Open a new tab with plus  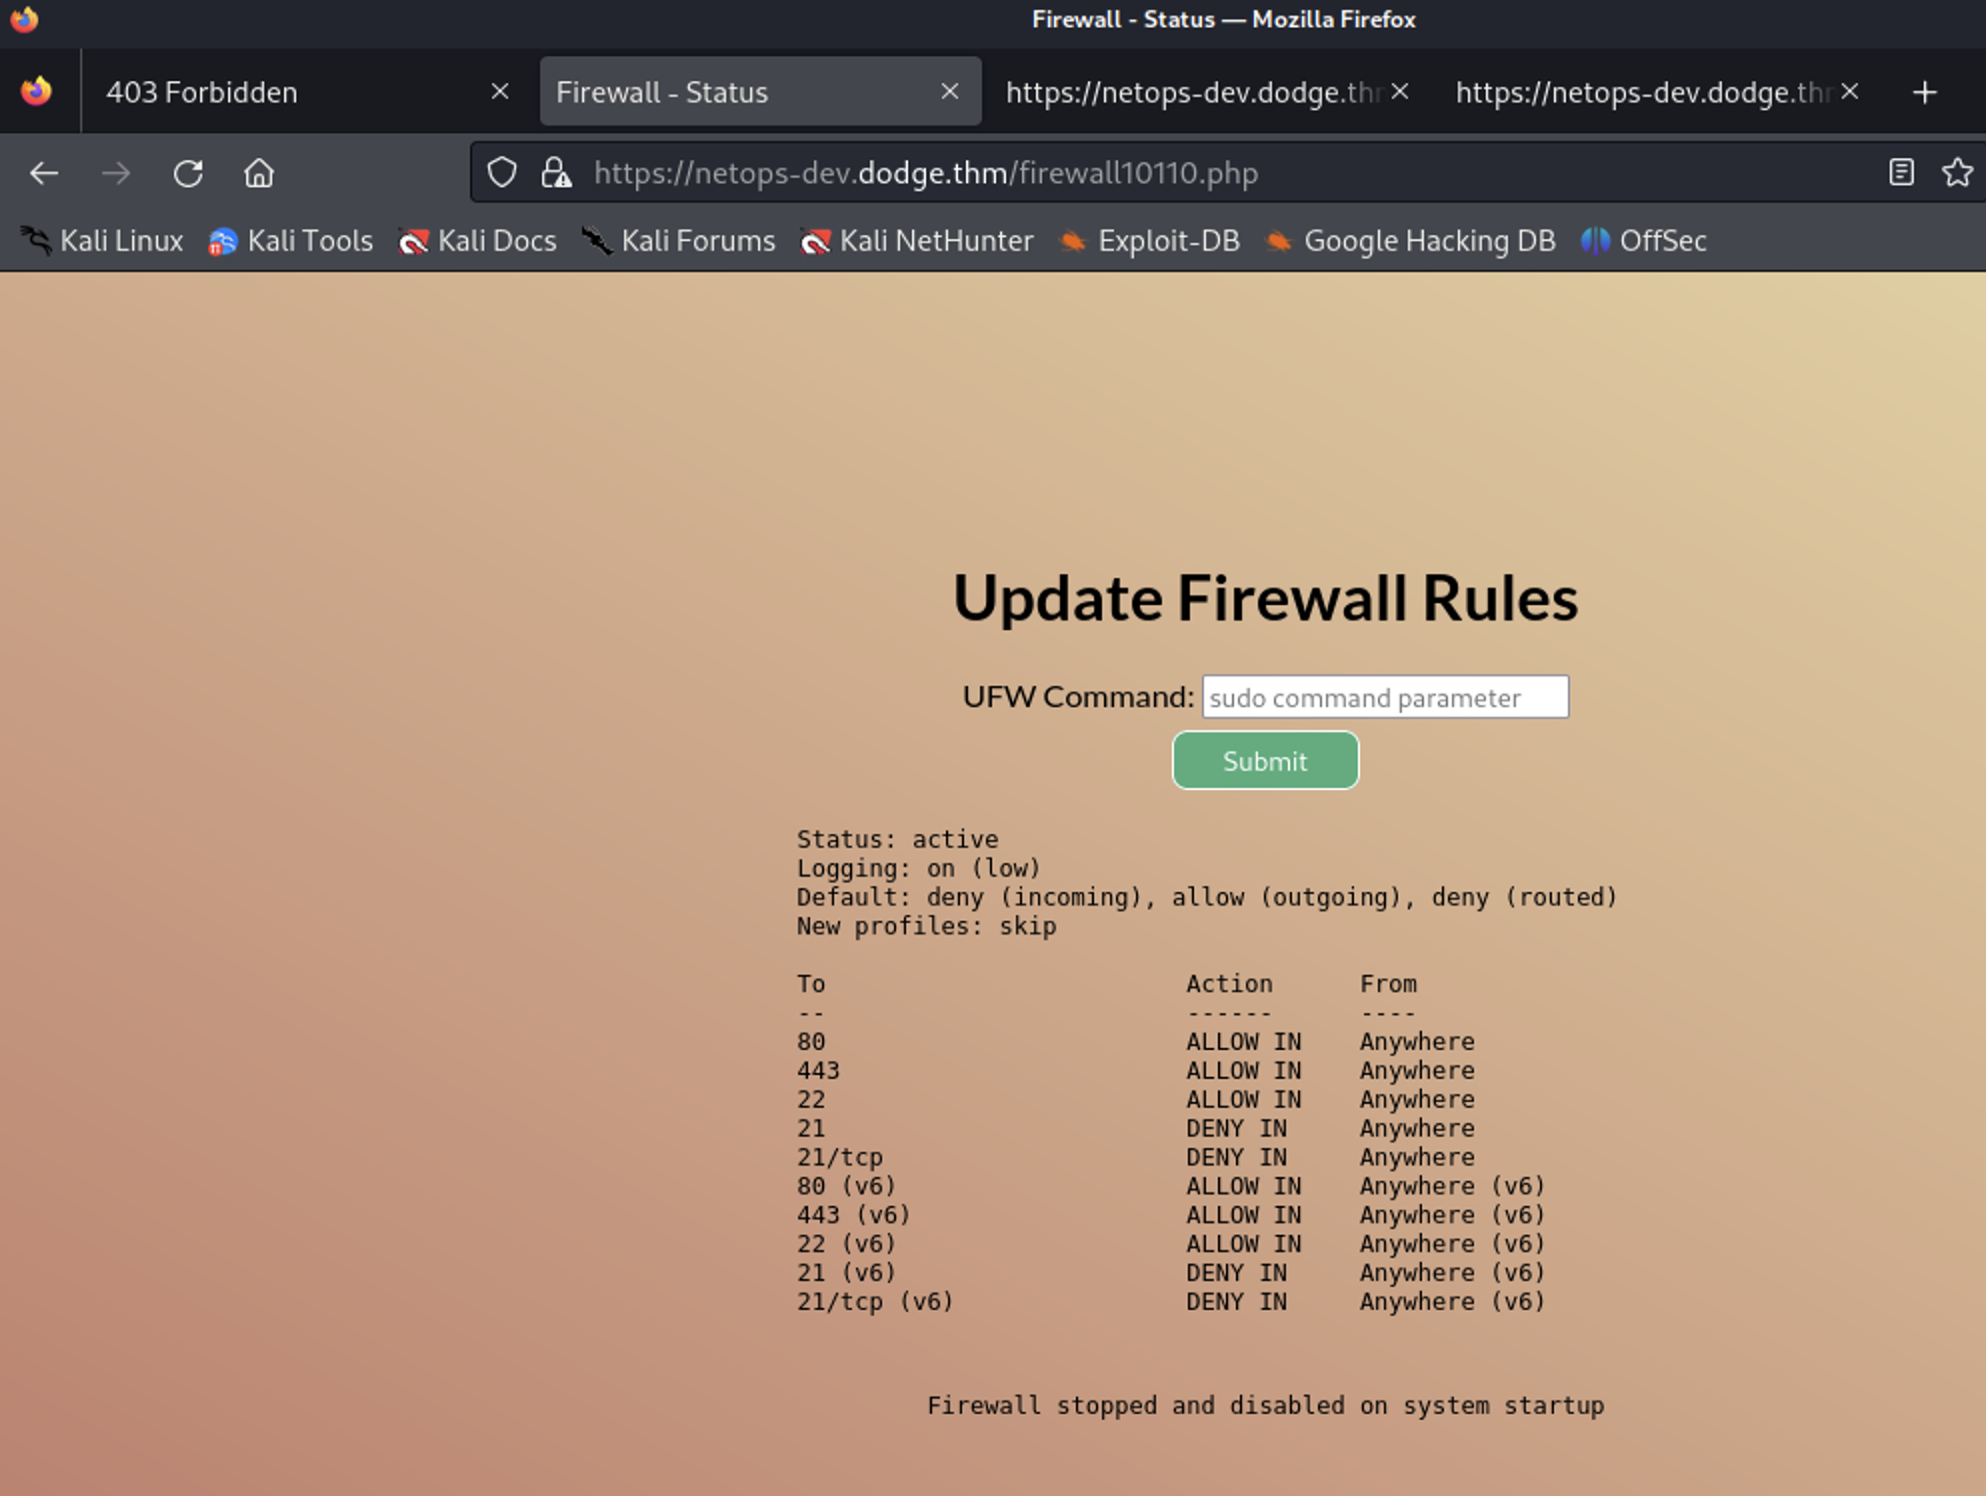(x=1924, y=92)
